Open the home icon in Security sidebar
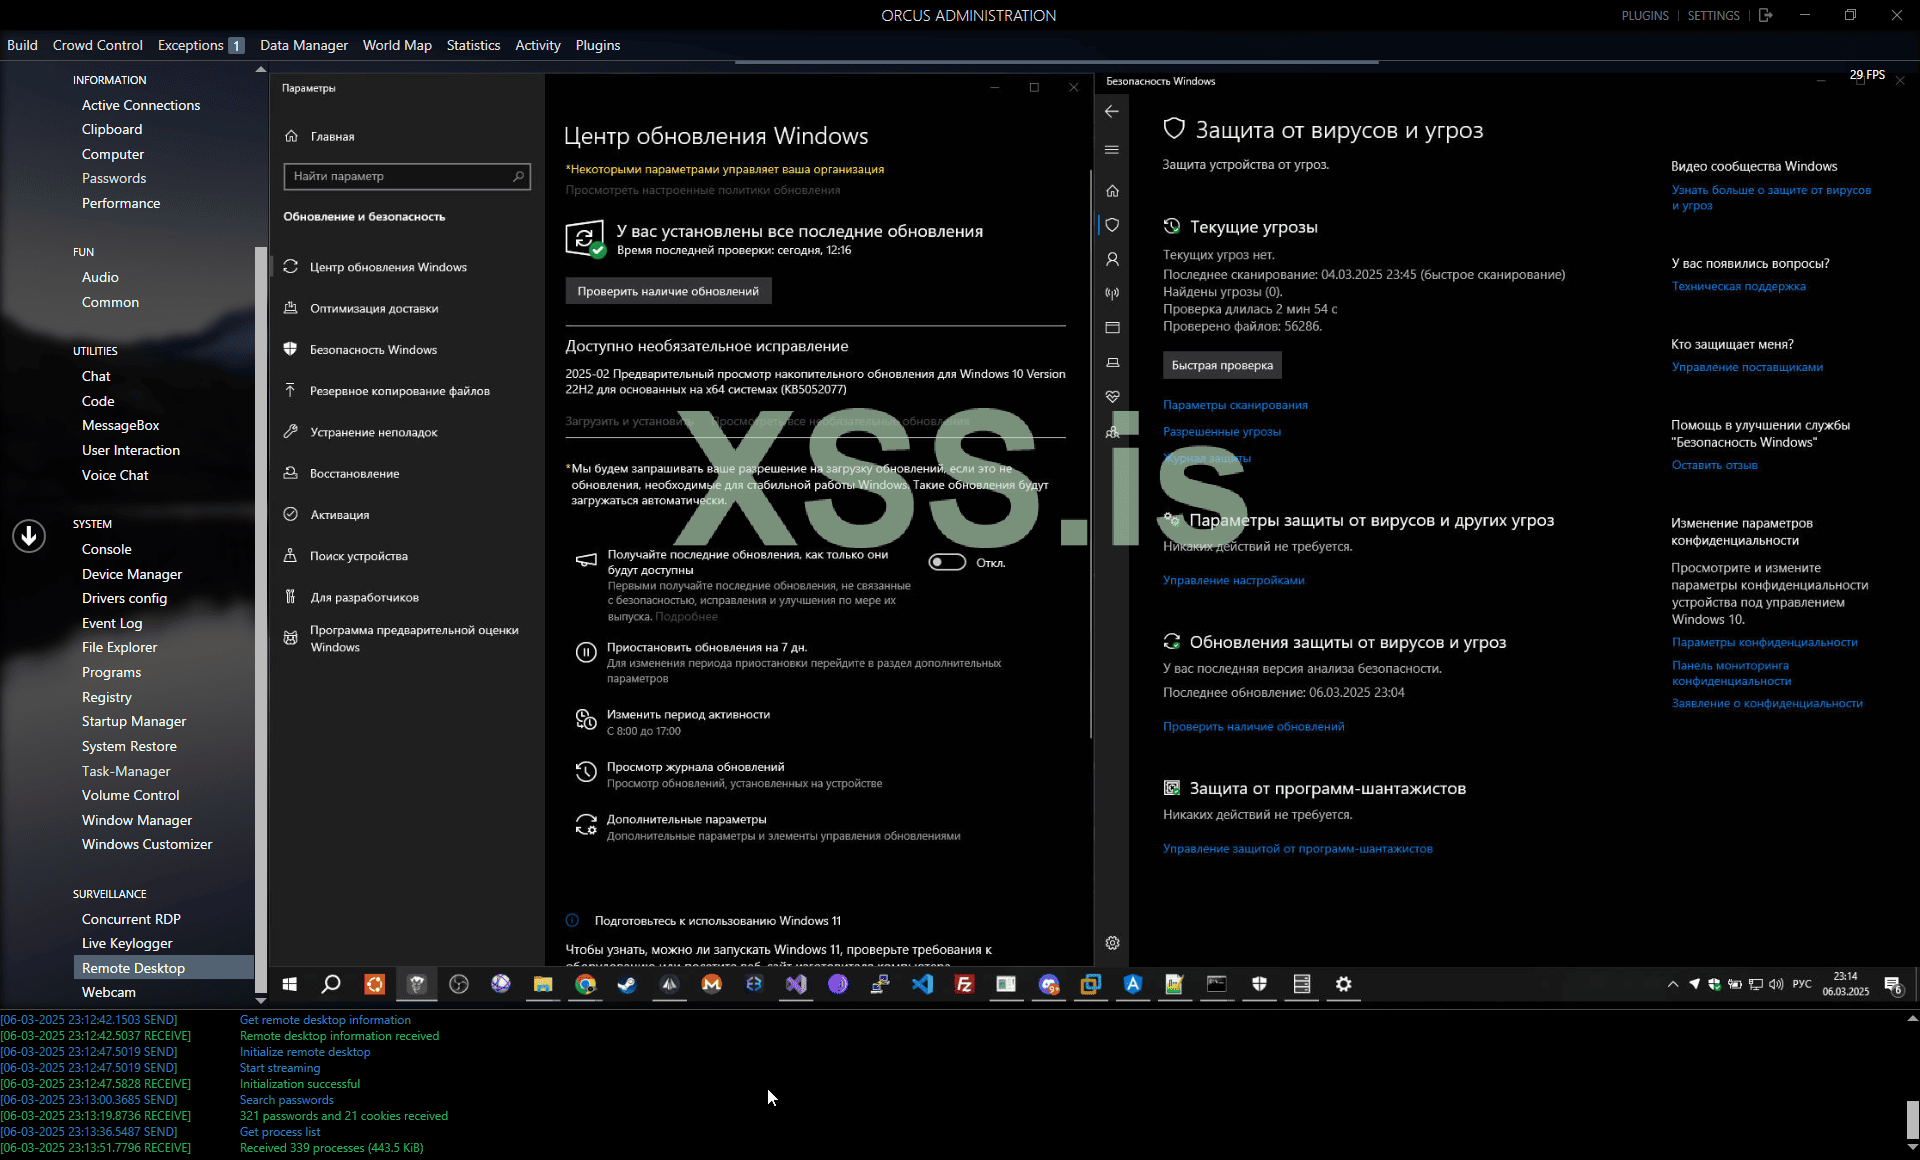This screenshot has width=1920, height=1160. (1112, 191)
